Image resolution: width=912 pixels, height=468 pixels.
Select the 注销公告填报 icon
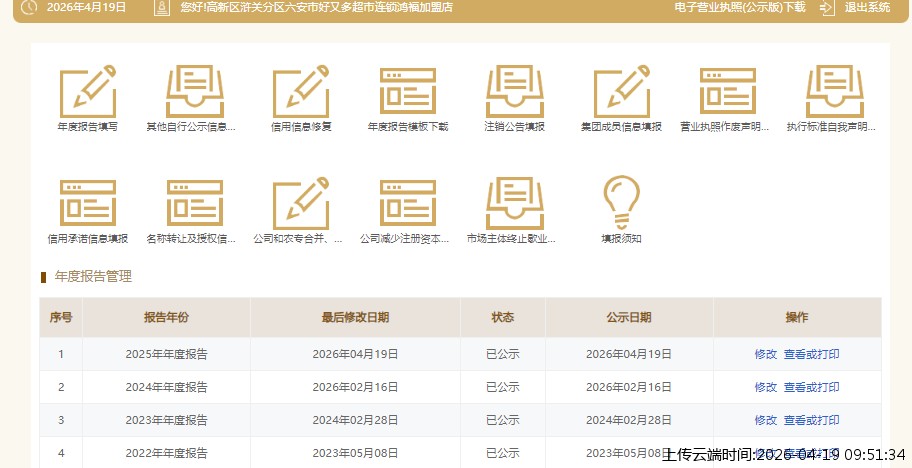click(514, 92)
